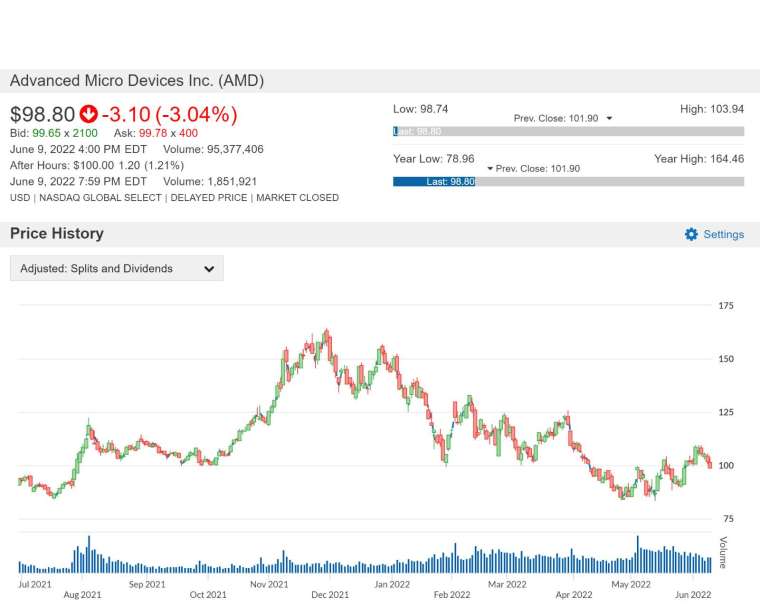Click the Jun 2022 axis label
Viewport: 760px width, 616px height.
[693, 595]
